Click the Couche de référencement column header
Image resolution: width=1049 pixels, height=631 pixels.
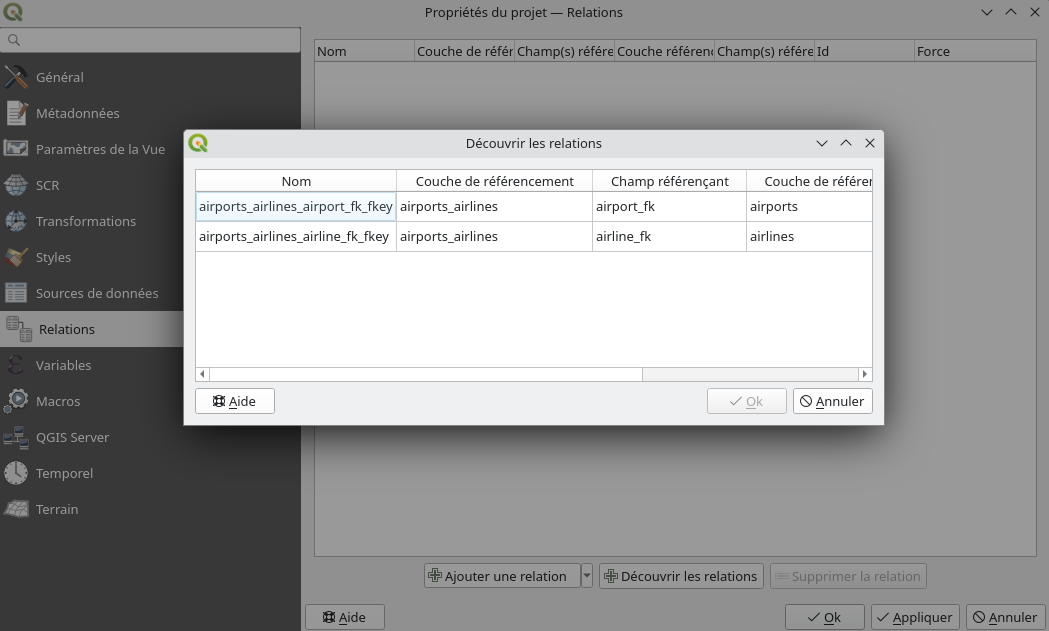tap(494, 181)
